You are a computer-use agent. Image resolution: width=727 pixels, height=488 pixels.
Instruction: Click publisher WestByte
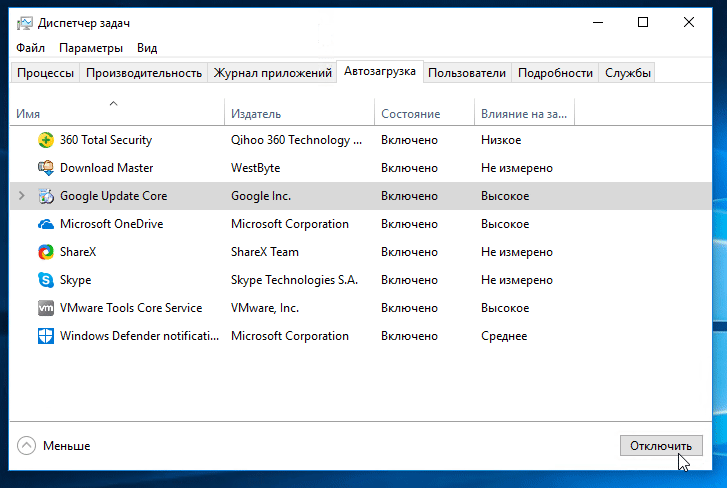tap(255, 168)
